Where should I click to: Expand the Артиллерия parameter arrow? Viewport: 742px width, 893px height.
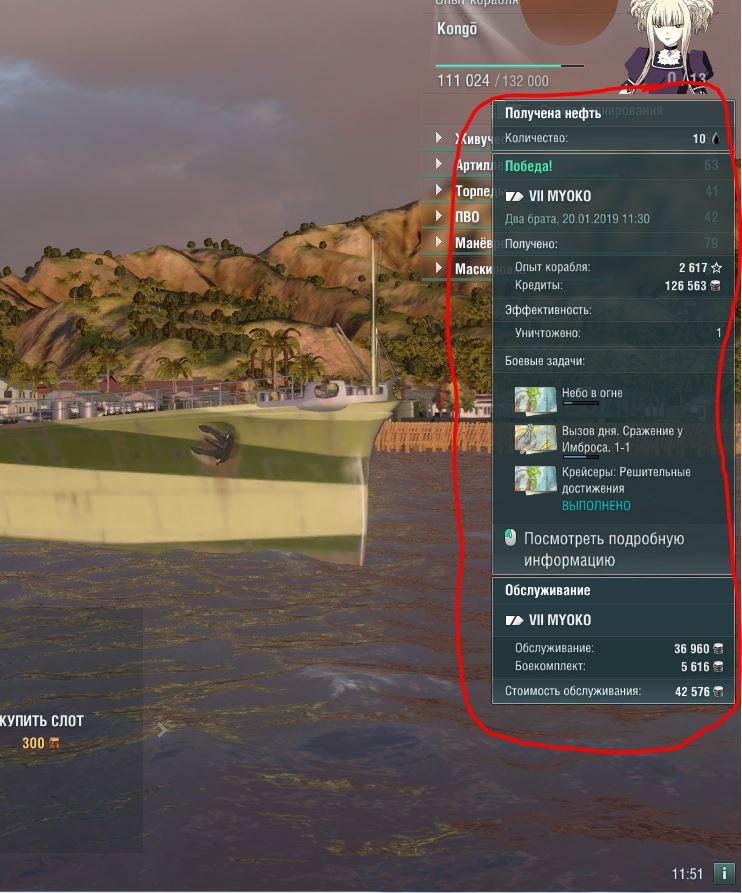pyautogui.click(x=438, y=163)
